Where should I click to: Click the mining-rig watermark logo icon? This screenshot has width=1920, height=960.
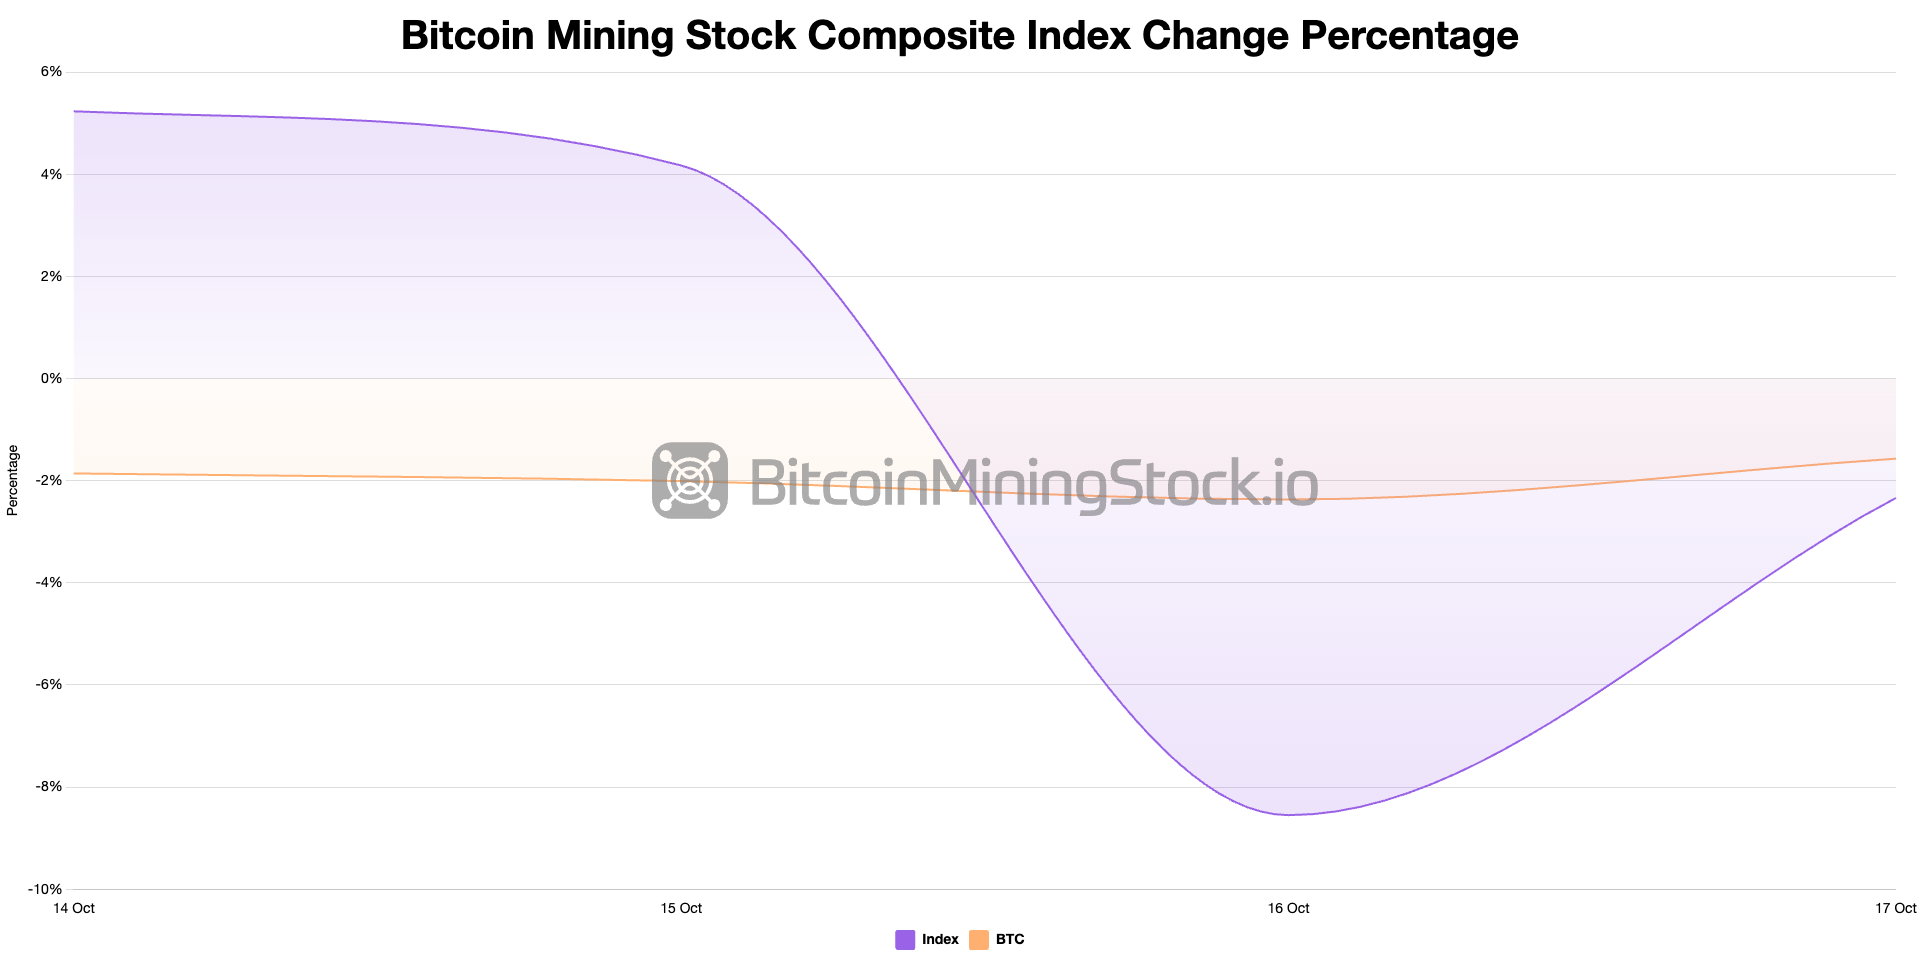690,480
